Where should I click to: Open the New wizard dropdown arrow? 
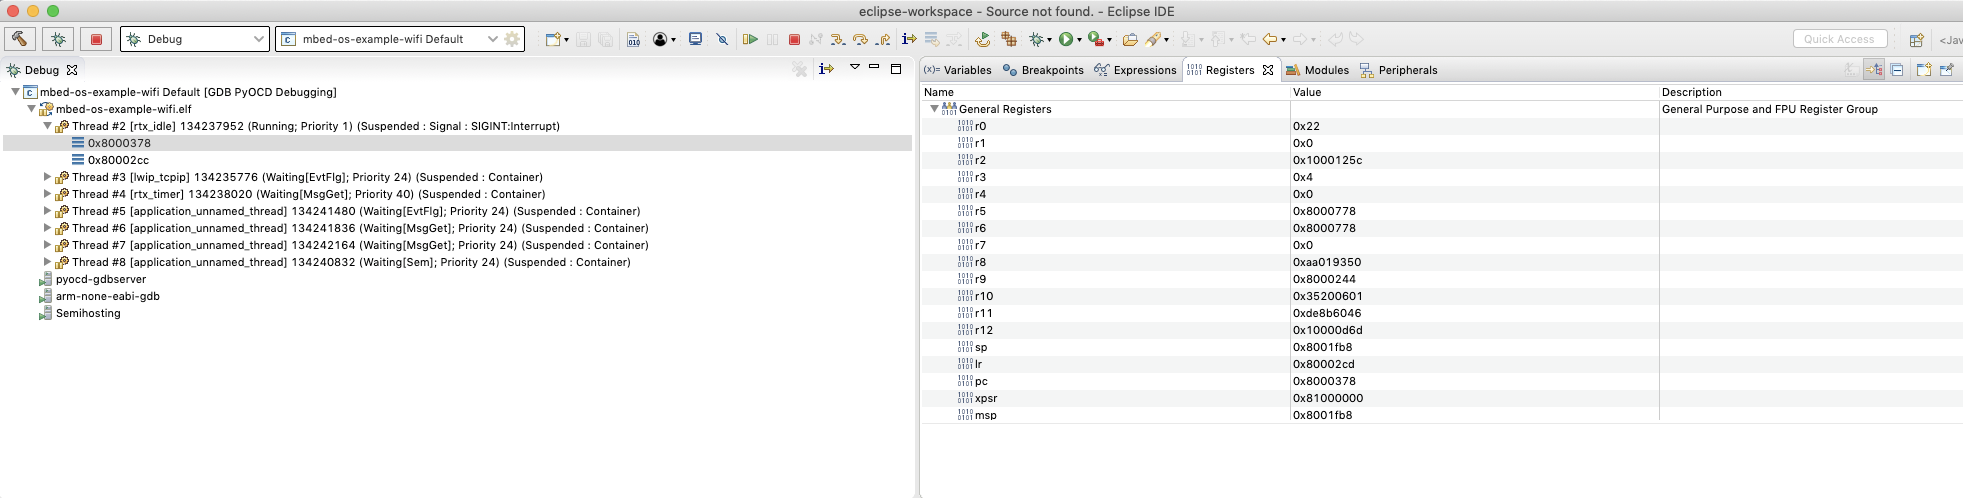point(566,40)
